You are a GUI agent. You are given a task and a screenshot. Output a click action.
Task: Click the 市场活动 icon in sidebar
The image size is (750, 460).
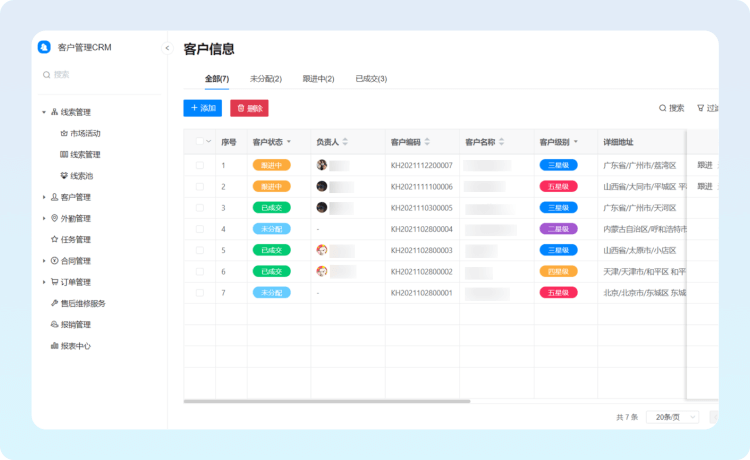click(64, 133)
